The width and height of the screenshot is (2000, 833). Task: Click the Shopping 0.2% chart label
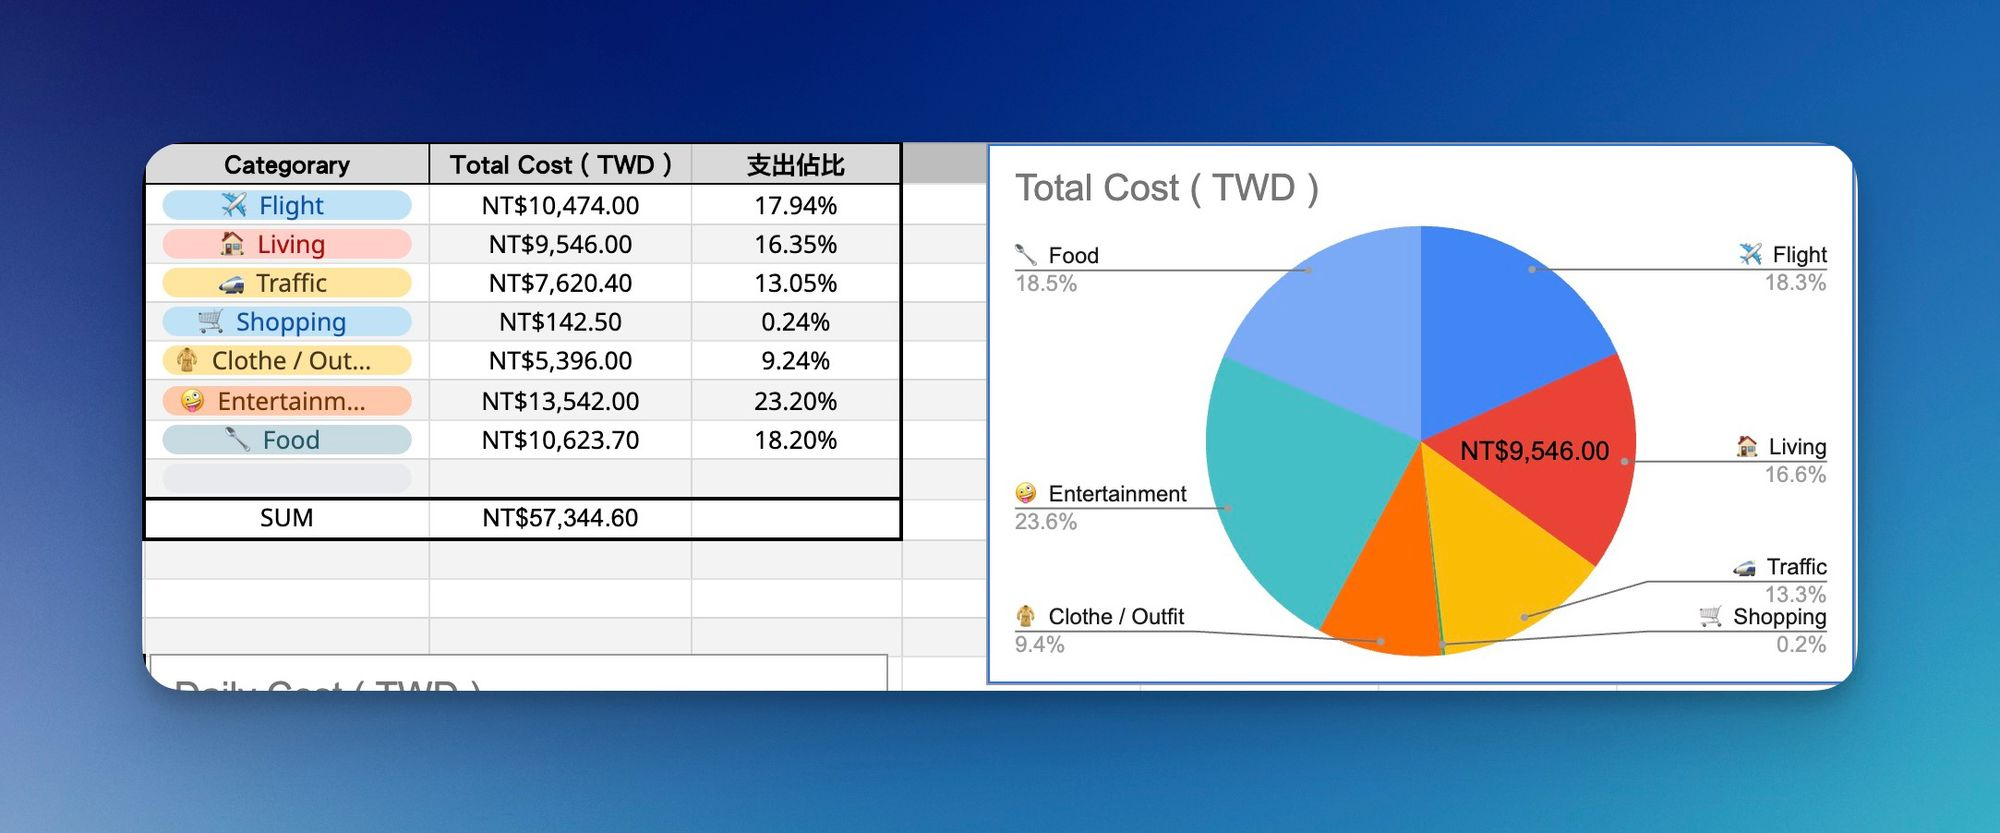click(x=1763, y=630)
